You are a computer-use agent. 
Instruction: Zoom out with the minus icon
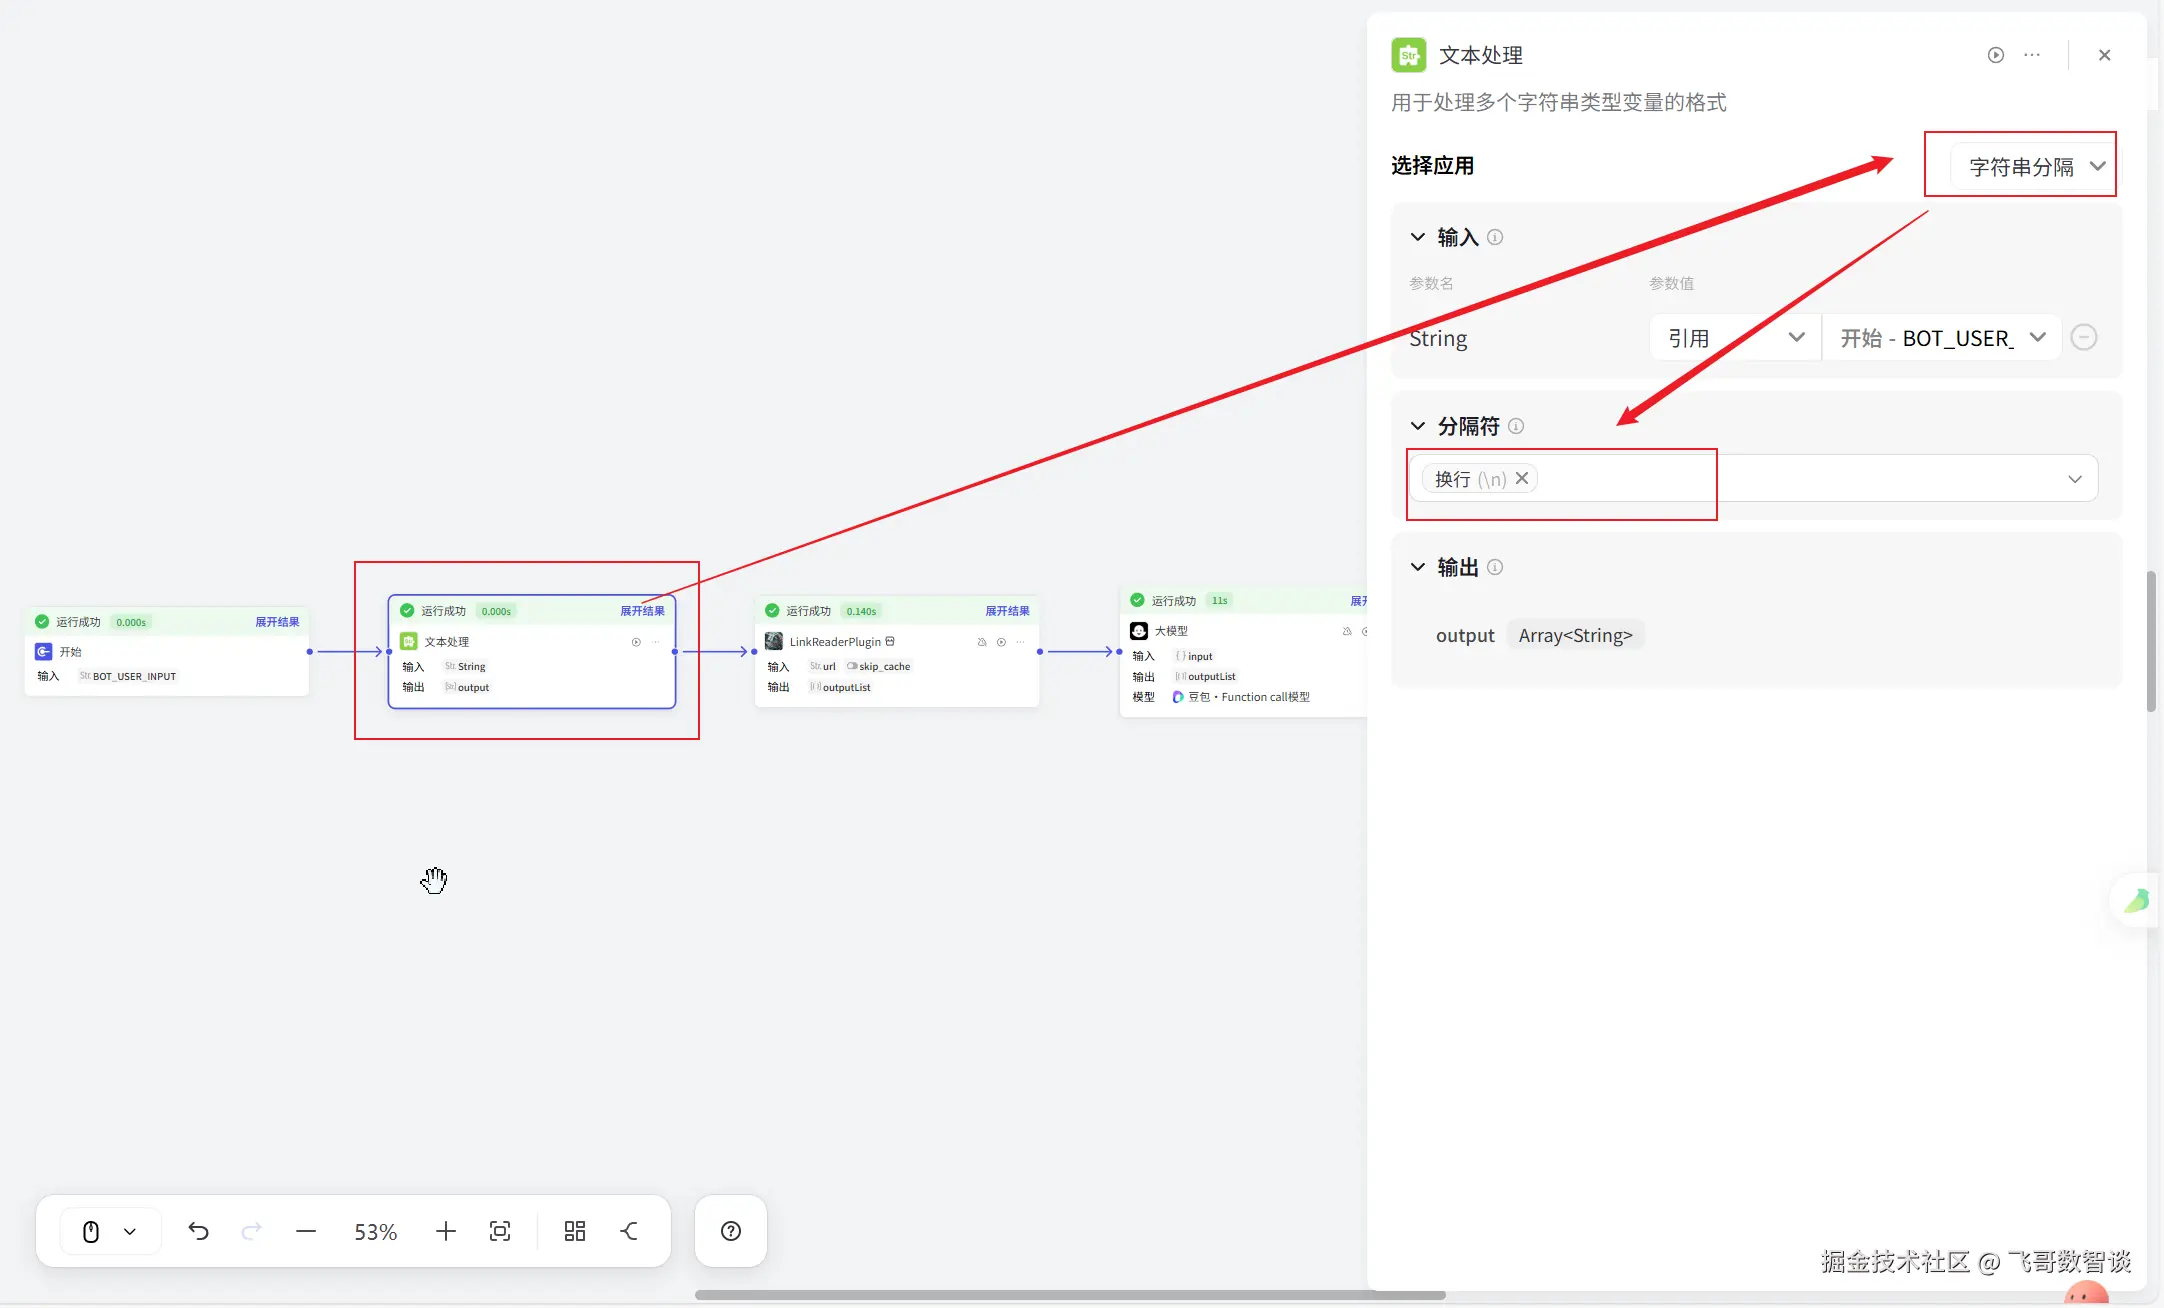(x=306, y=1231)
